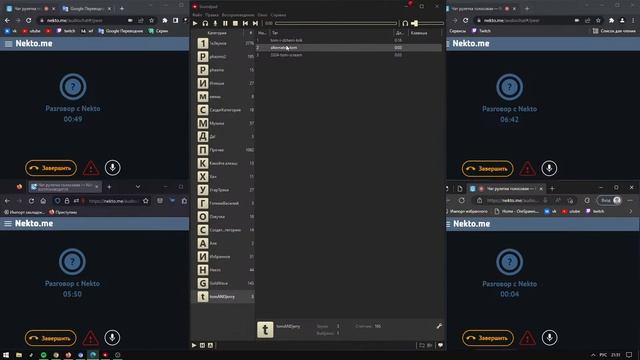Show hidden system tray icons on the taskbar

point(593,355)
